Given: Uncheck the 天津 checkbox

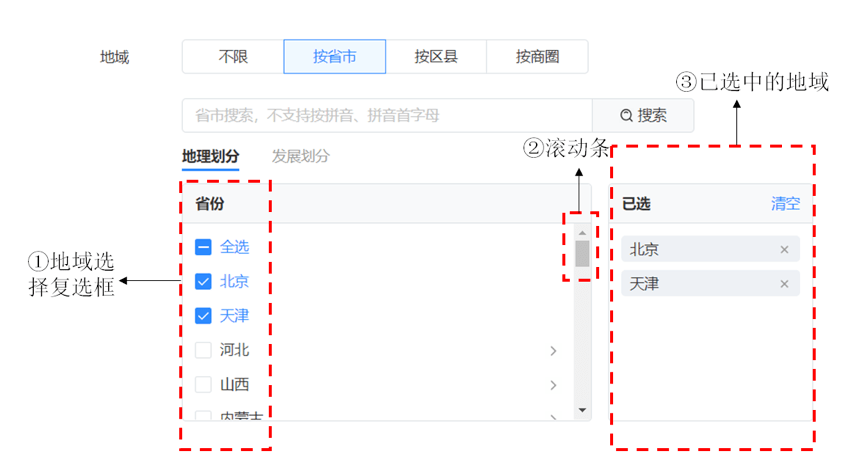Looking at the screenshot, I should point(203,316).
